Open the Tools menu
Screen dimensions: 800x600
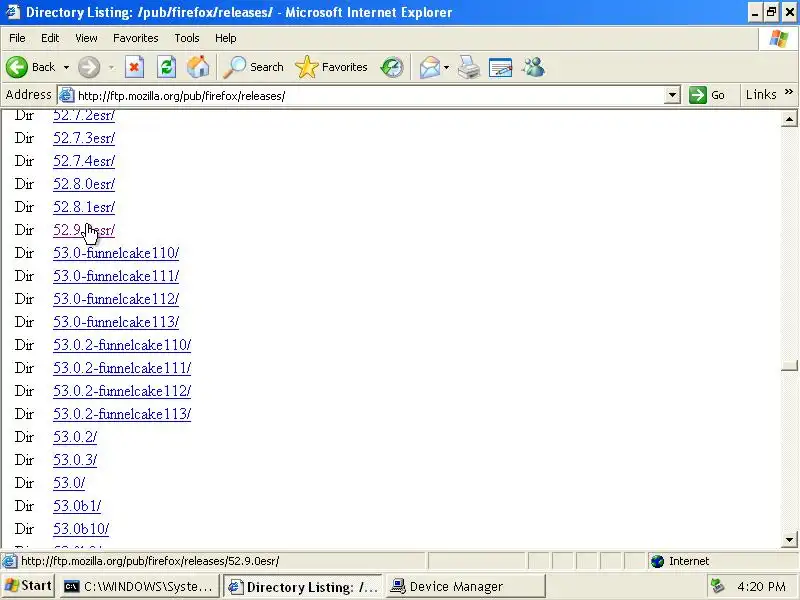187,38
